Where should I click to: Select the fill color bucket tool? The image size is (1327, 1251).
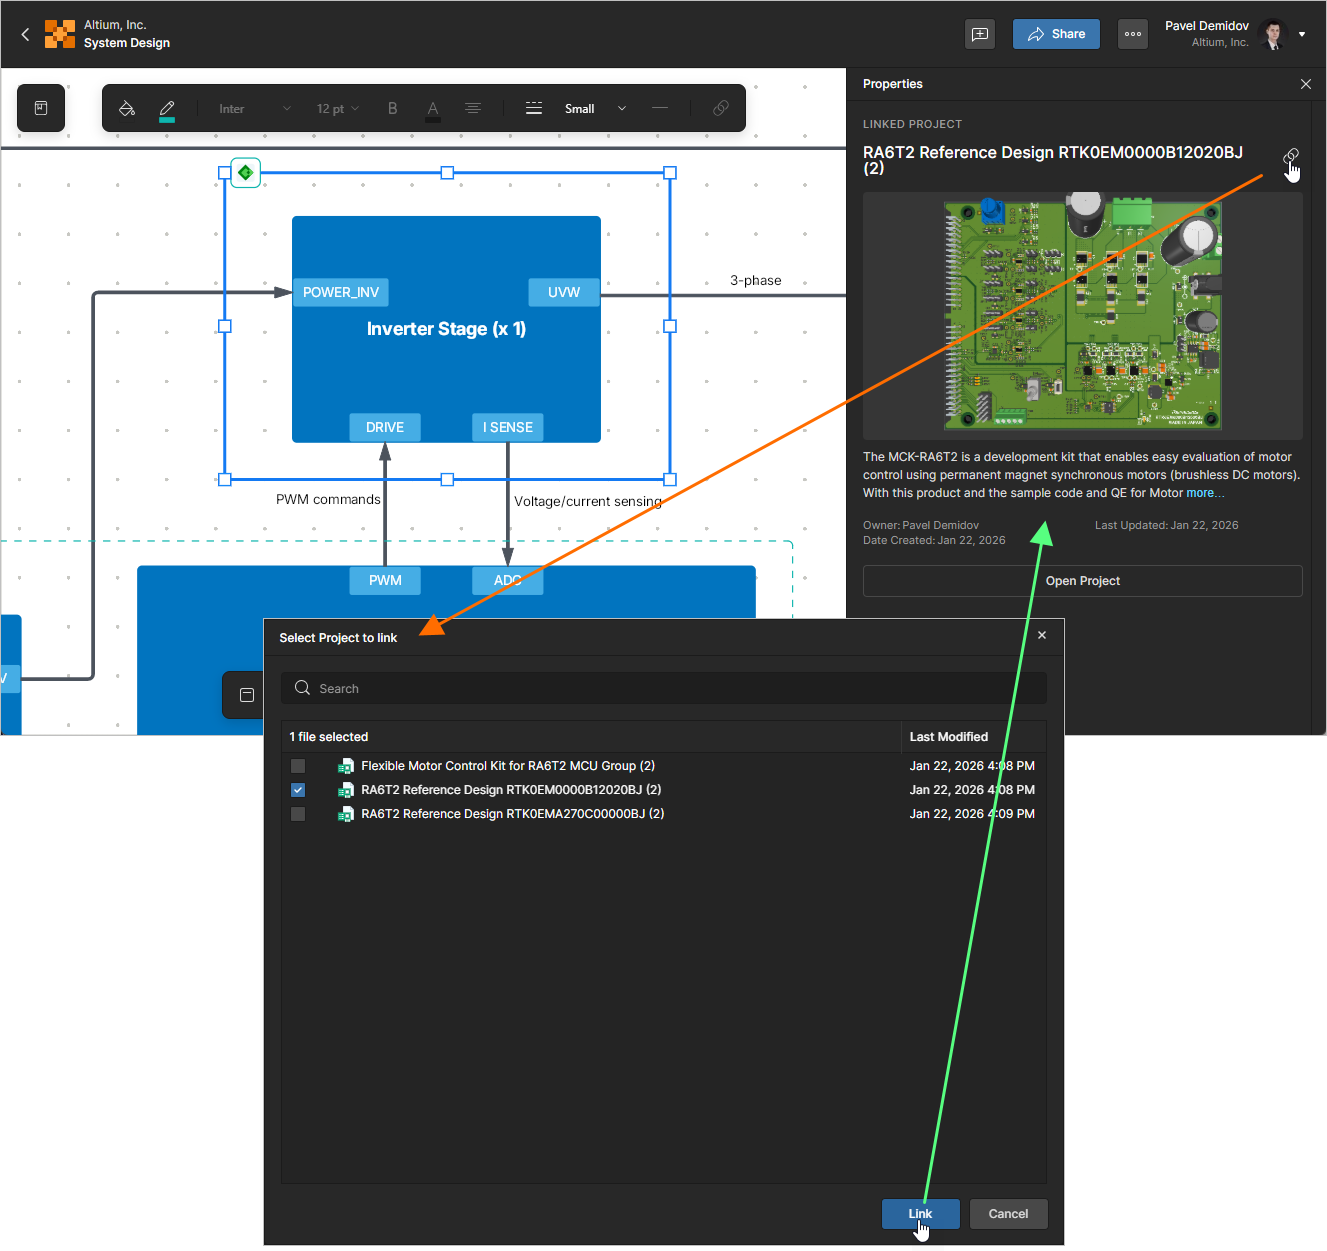tap(127, 108)
